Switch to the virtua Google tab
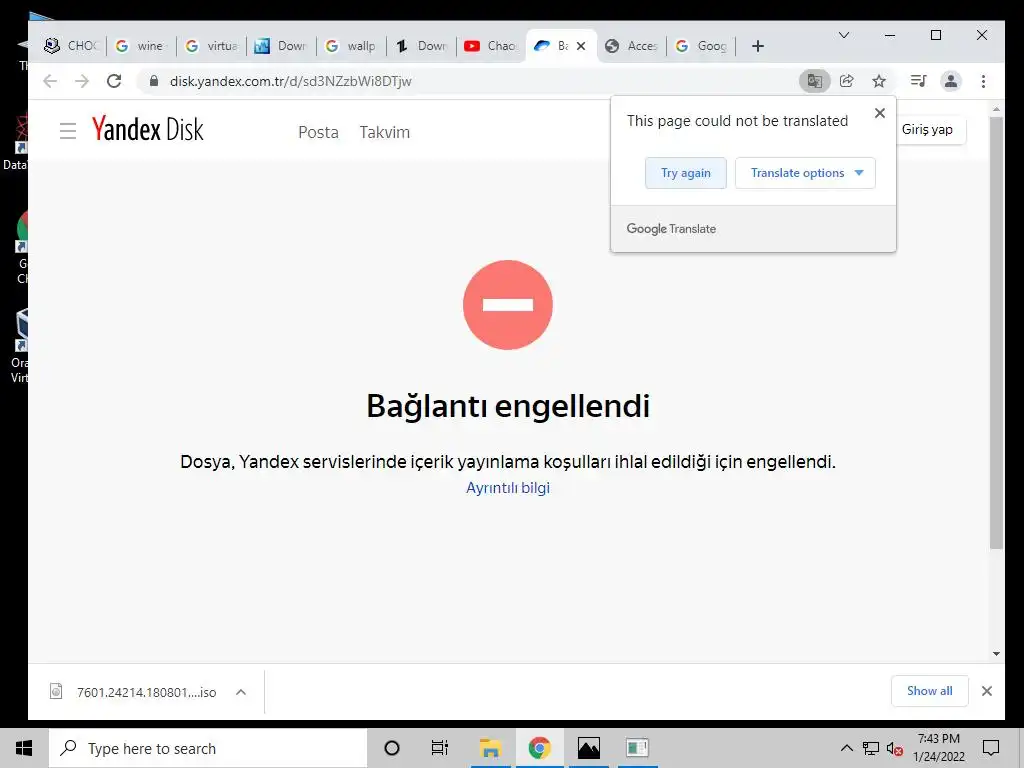Viewport: 1024px width, 768px height. point(212,46)
